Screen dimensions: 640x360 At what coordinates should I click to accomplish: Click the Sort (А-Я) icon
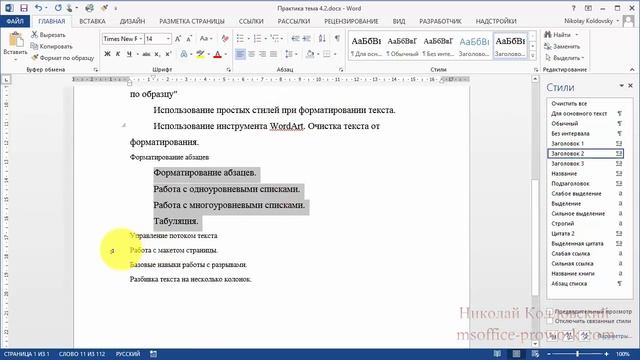coord(322,39)
